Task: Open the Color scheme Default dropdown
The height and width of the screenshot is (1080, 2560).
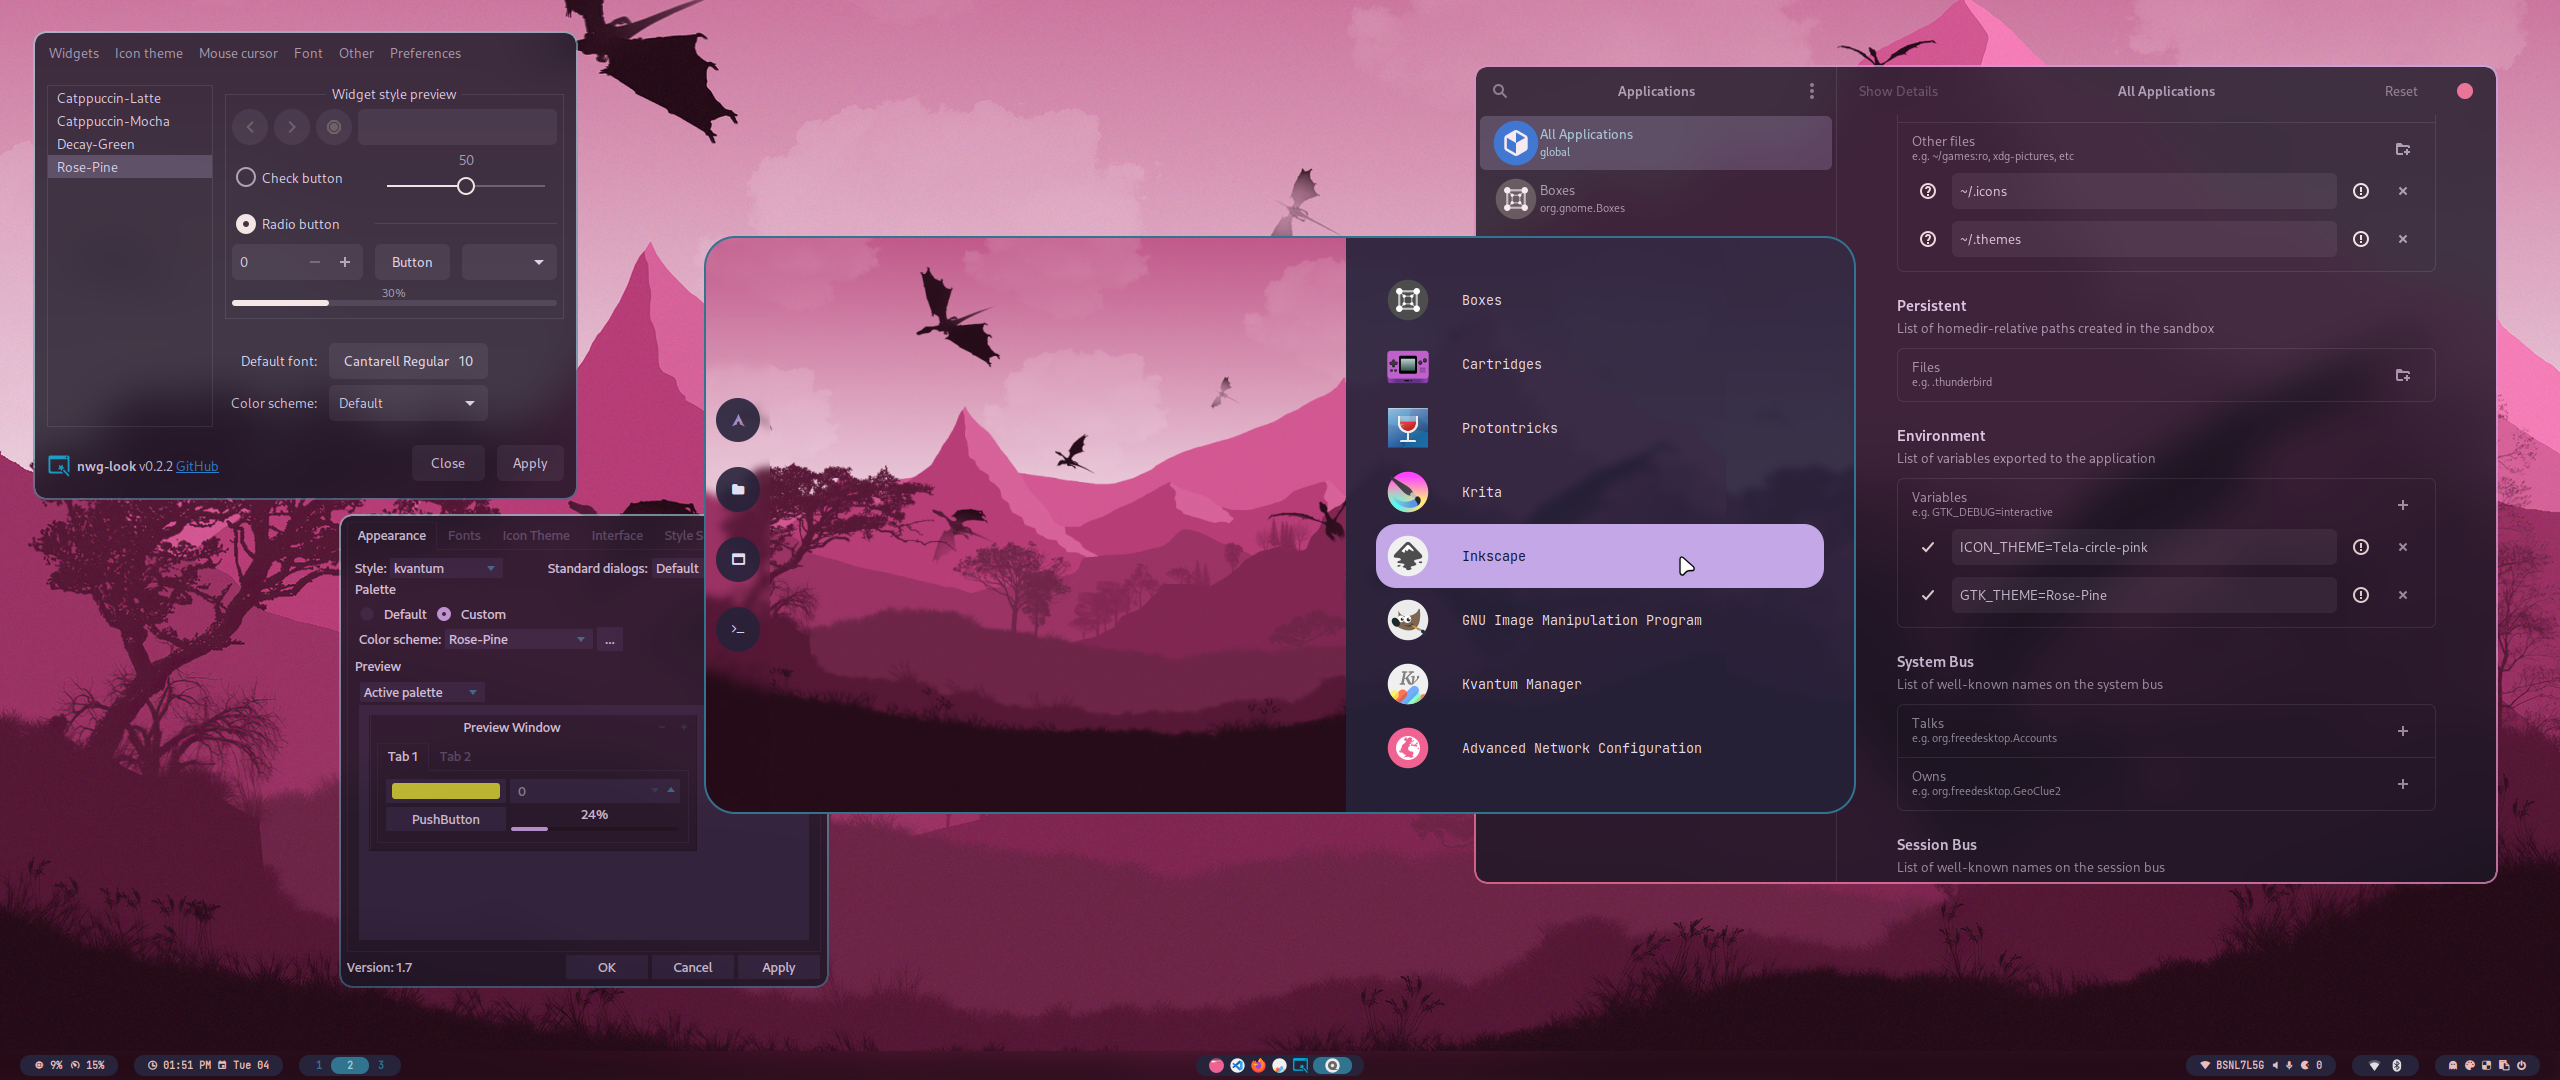Action: tap(408, 403)
